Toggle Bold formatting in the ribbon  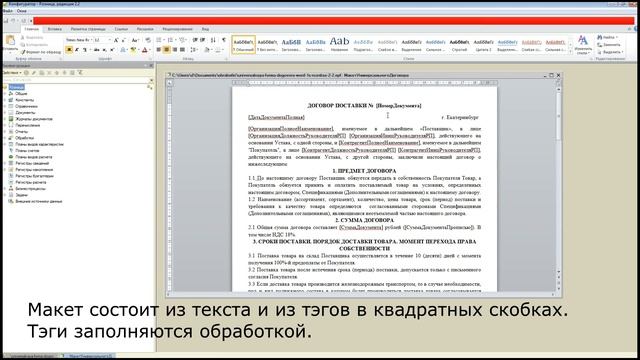[69, 50]
